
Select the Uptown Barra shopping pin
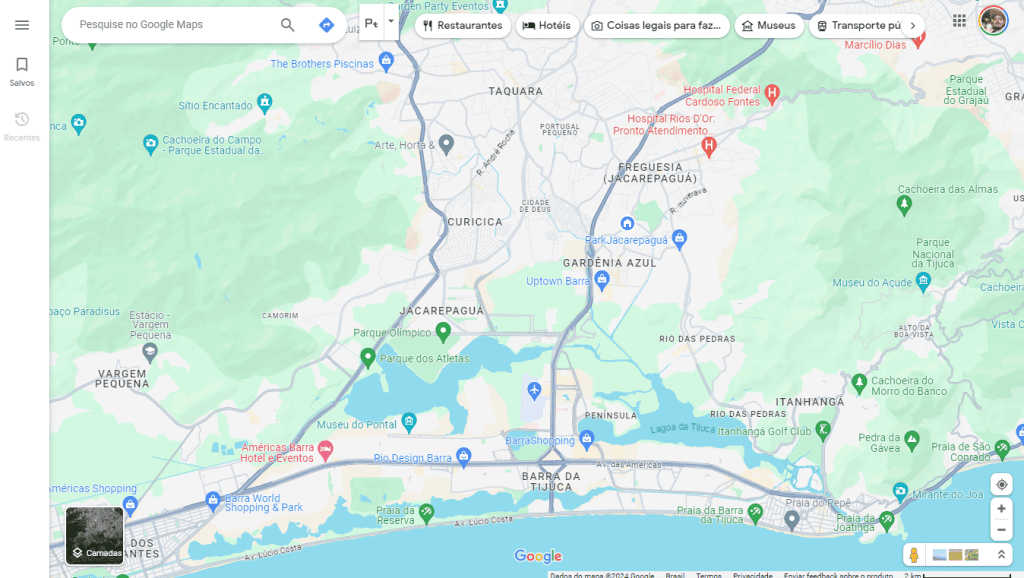pos(601,280)
